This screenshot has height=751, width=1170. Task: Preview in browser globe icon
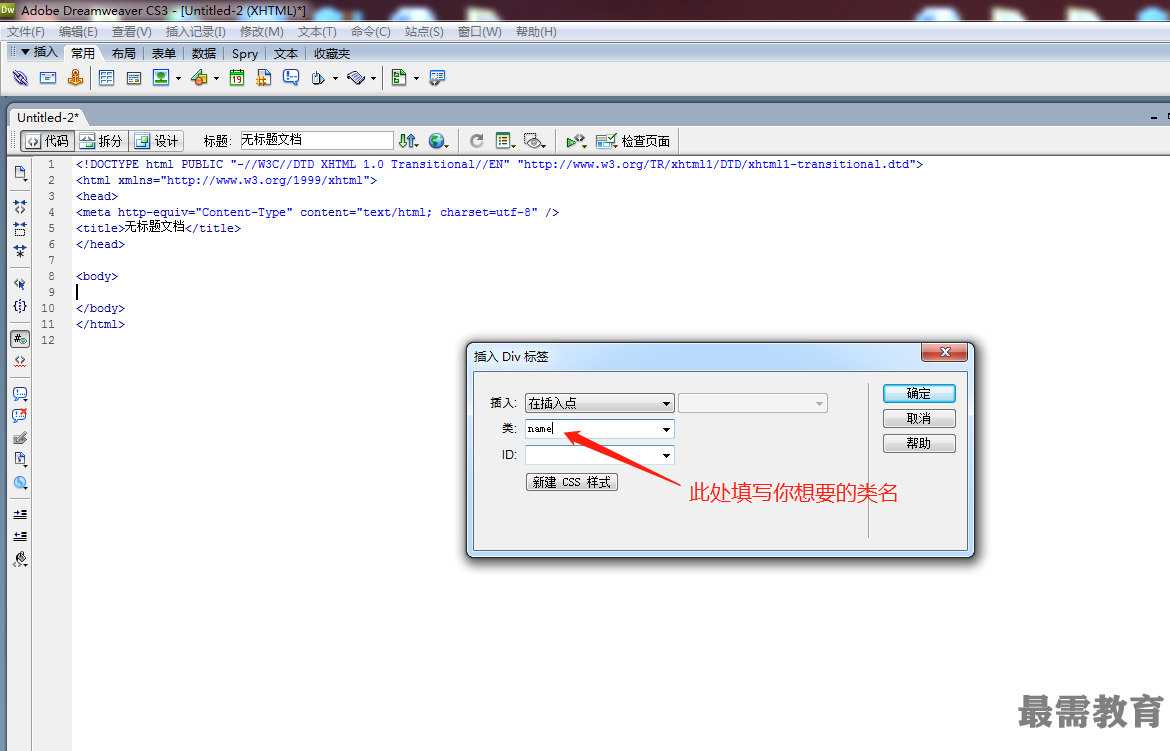tap(438, 140)
